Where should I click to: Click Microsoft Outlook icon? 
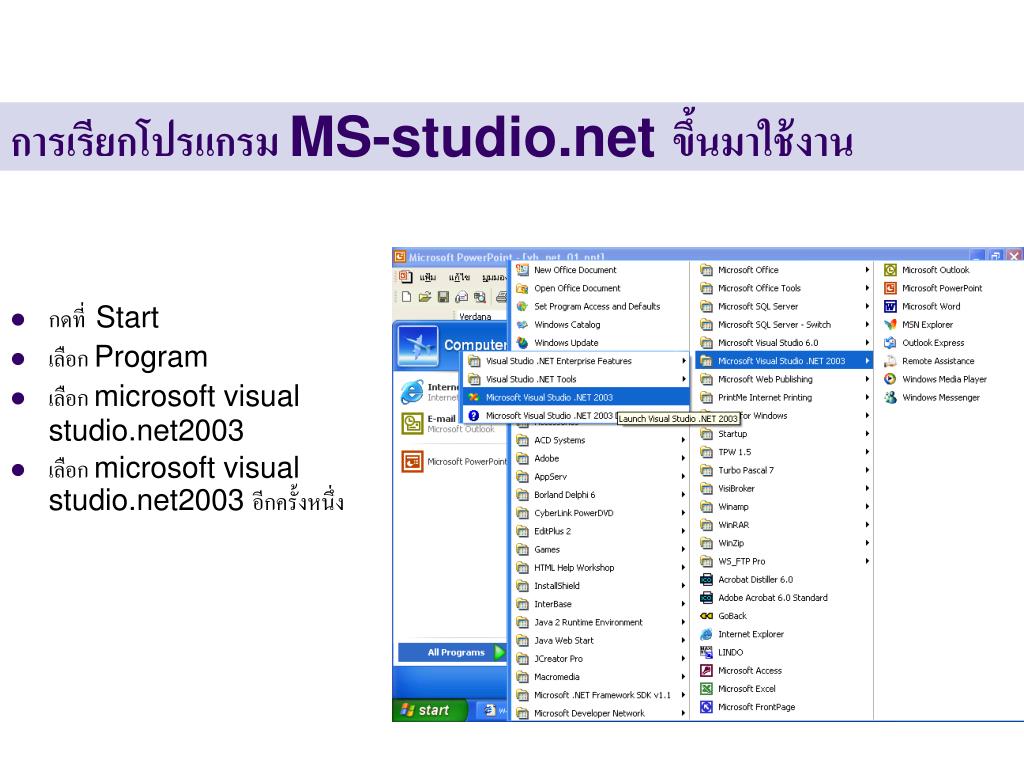point(890,269)
